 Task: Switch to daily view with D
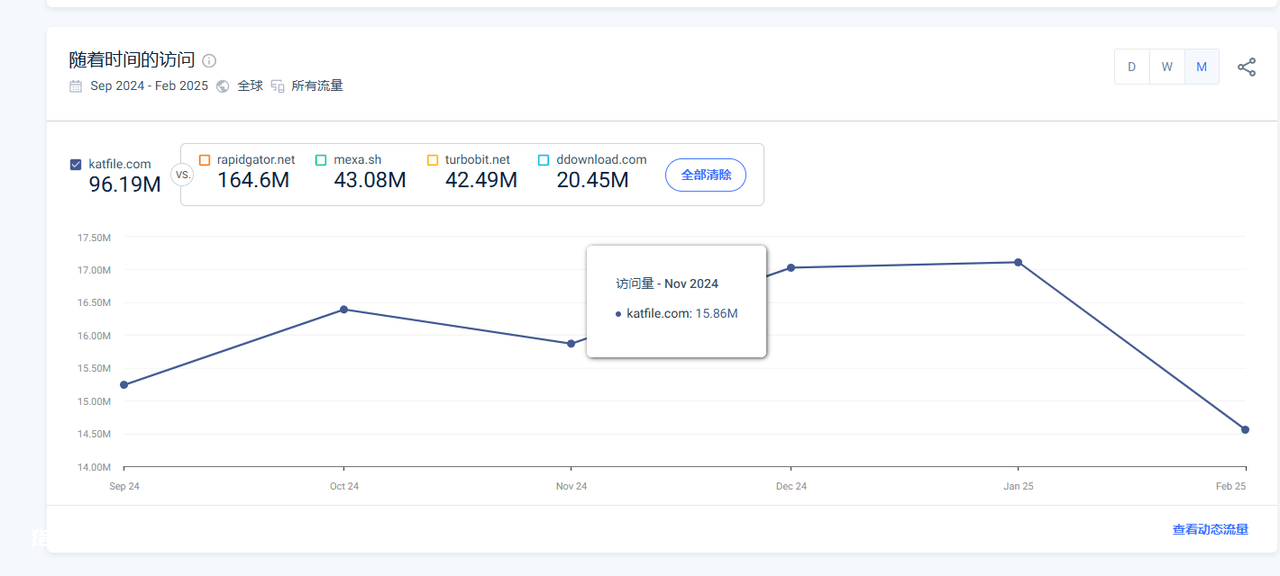[x=1132, y=67]
